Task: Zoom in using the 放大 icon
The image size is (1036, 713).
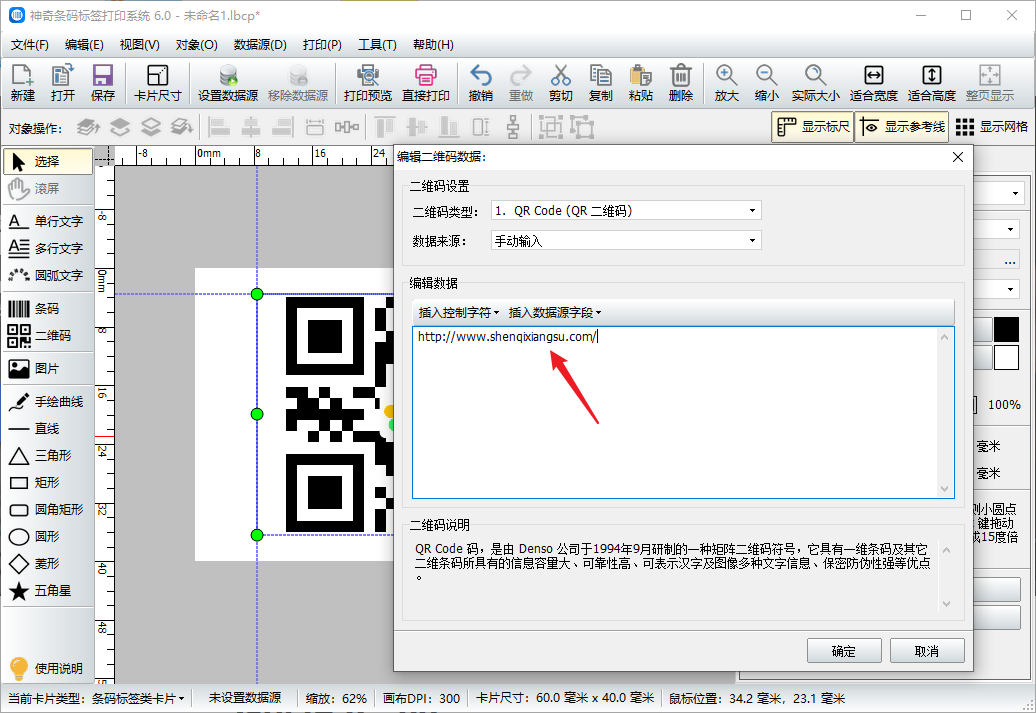Action: [726, 83]
